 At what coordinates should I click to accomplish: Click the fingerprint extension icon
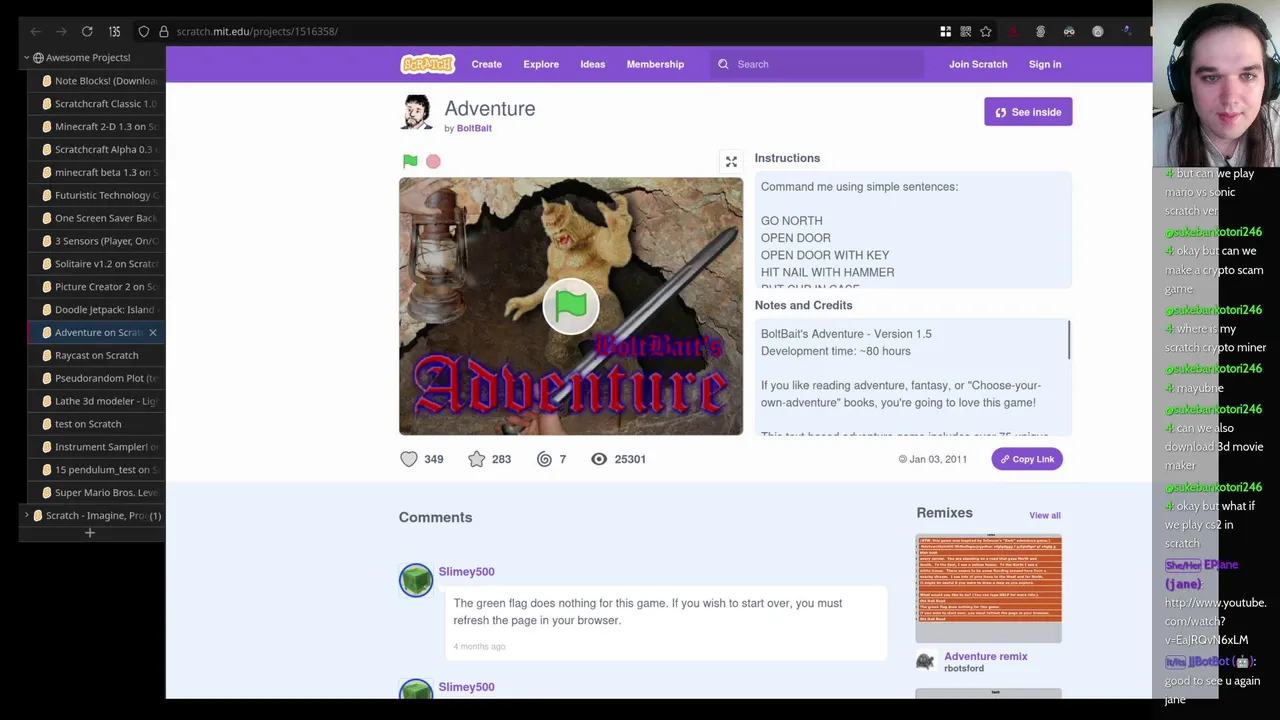click(x=1040, y=32)
